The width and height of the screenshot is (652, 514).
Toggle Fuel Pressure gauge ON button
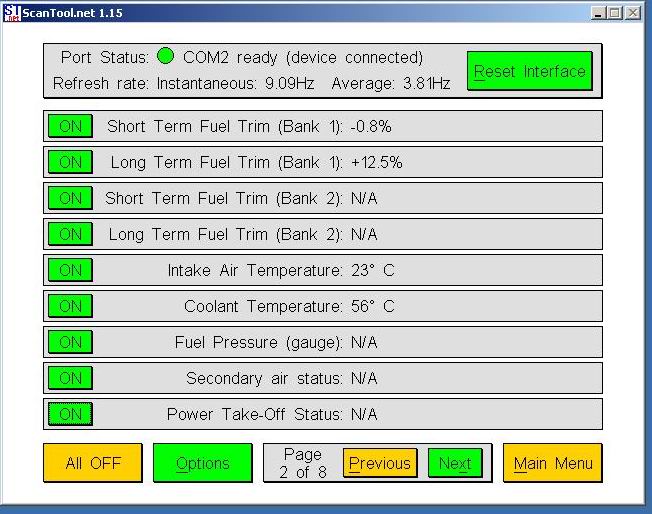(x=70, y=342)
